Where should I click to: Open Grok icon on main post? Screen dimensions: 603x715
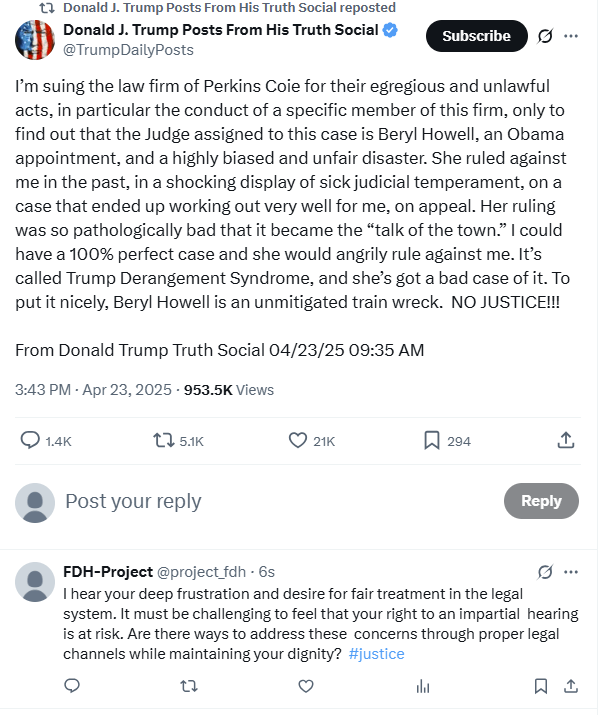[x=546, y=36]
